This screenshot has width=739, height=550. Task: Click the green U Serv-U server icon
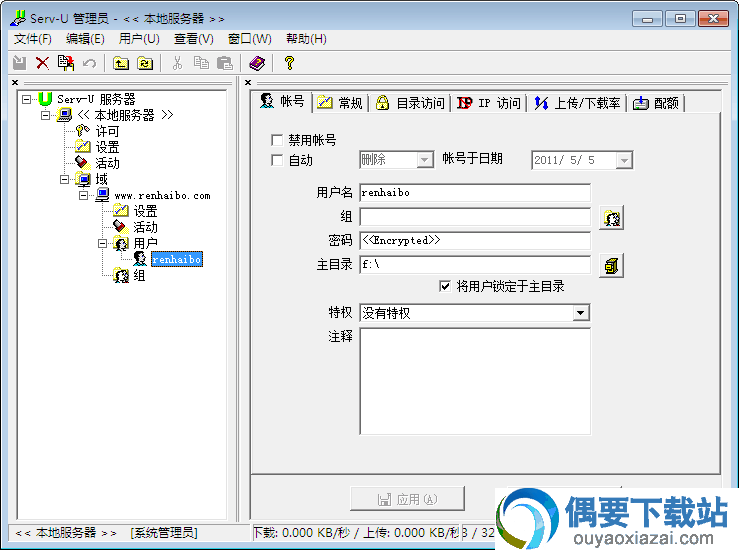click(x=45, y=99)
